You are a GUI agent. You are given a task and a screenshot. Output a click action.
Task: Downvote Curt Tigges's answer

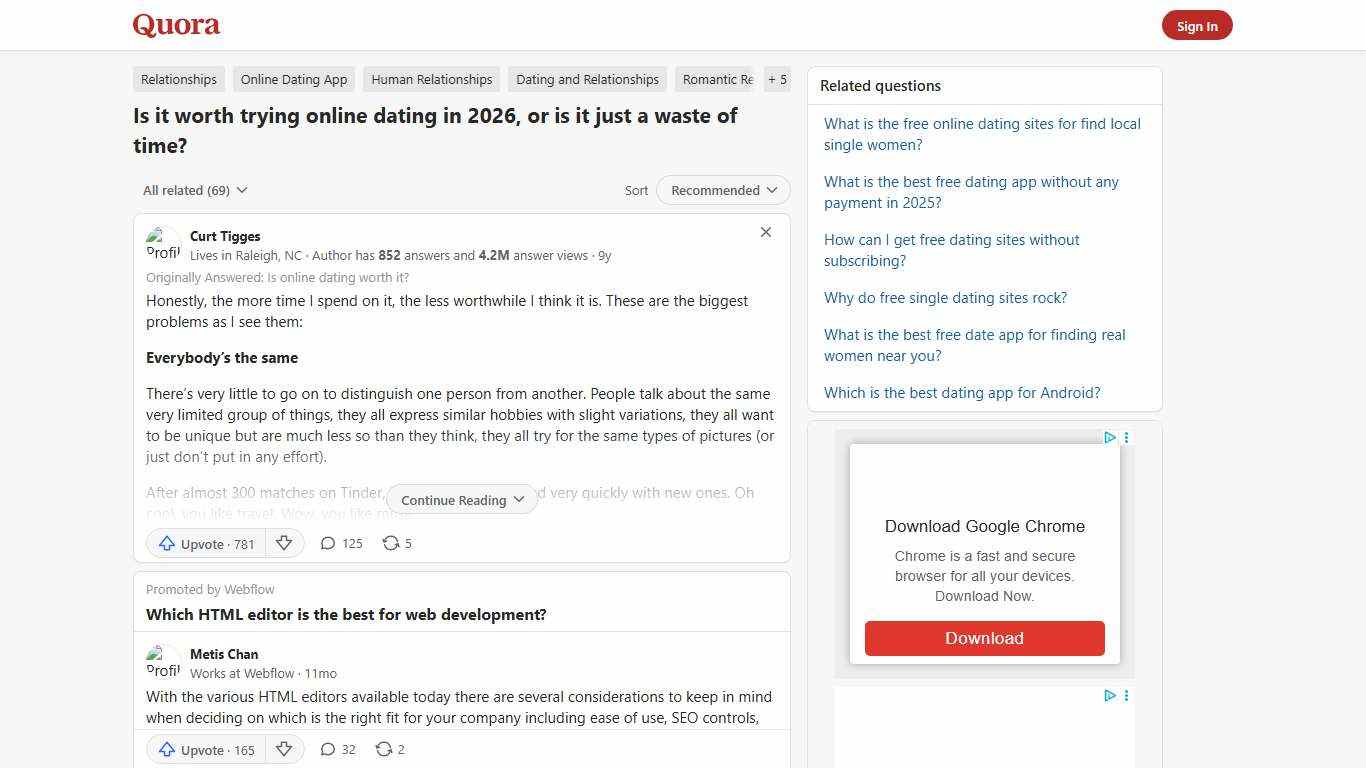[284, 543]
